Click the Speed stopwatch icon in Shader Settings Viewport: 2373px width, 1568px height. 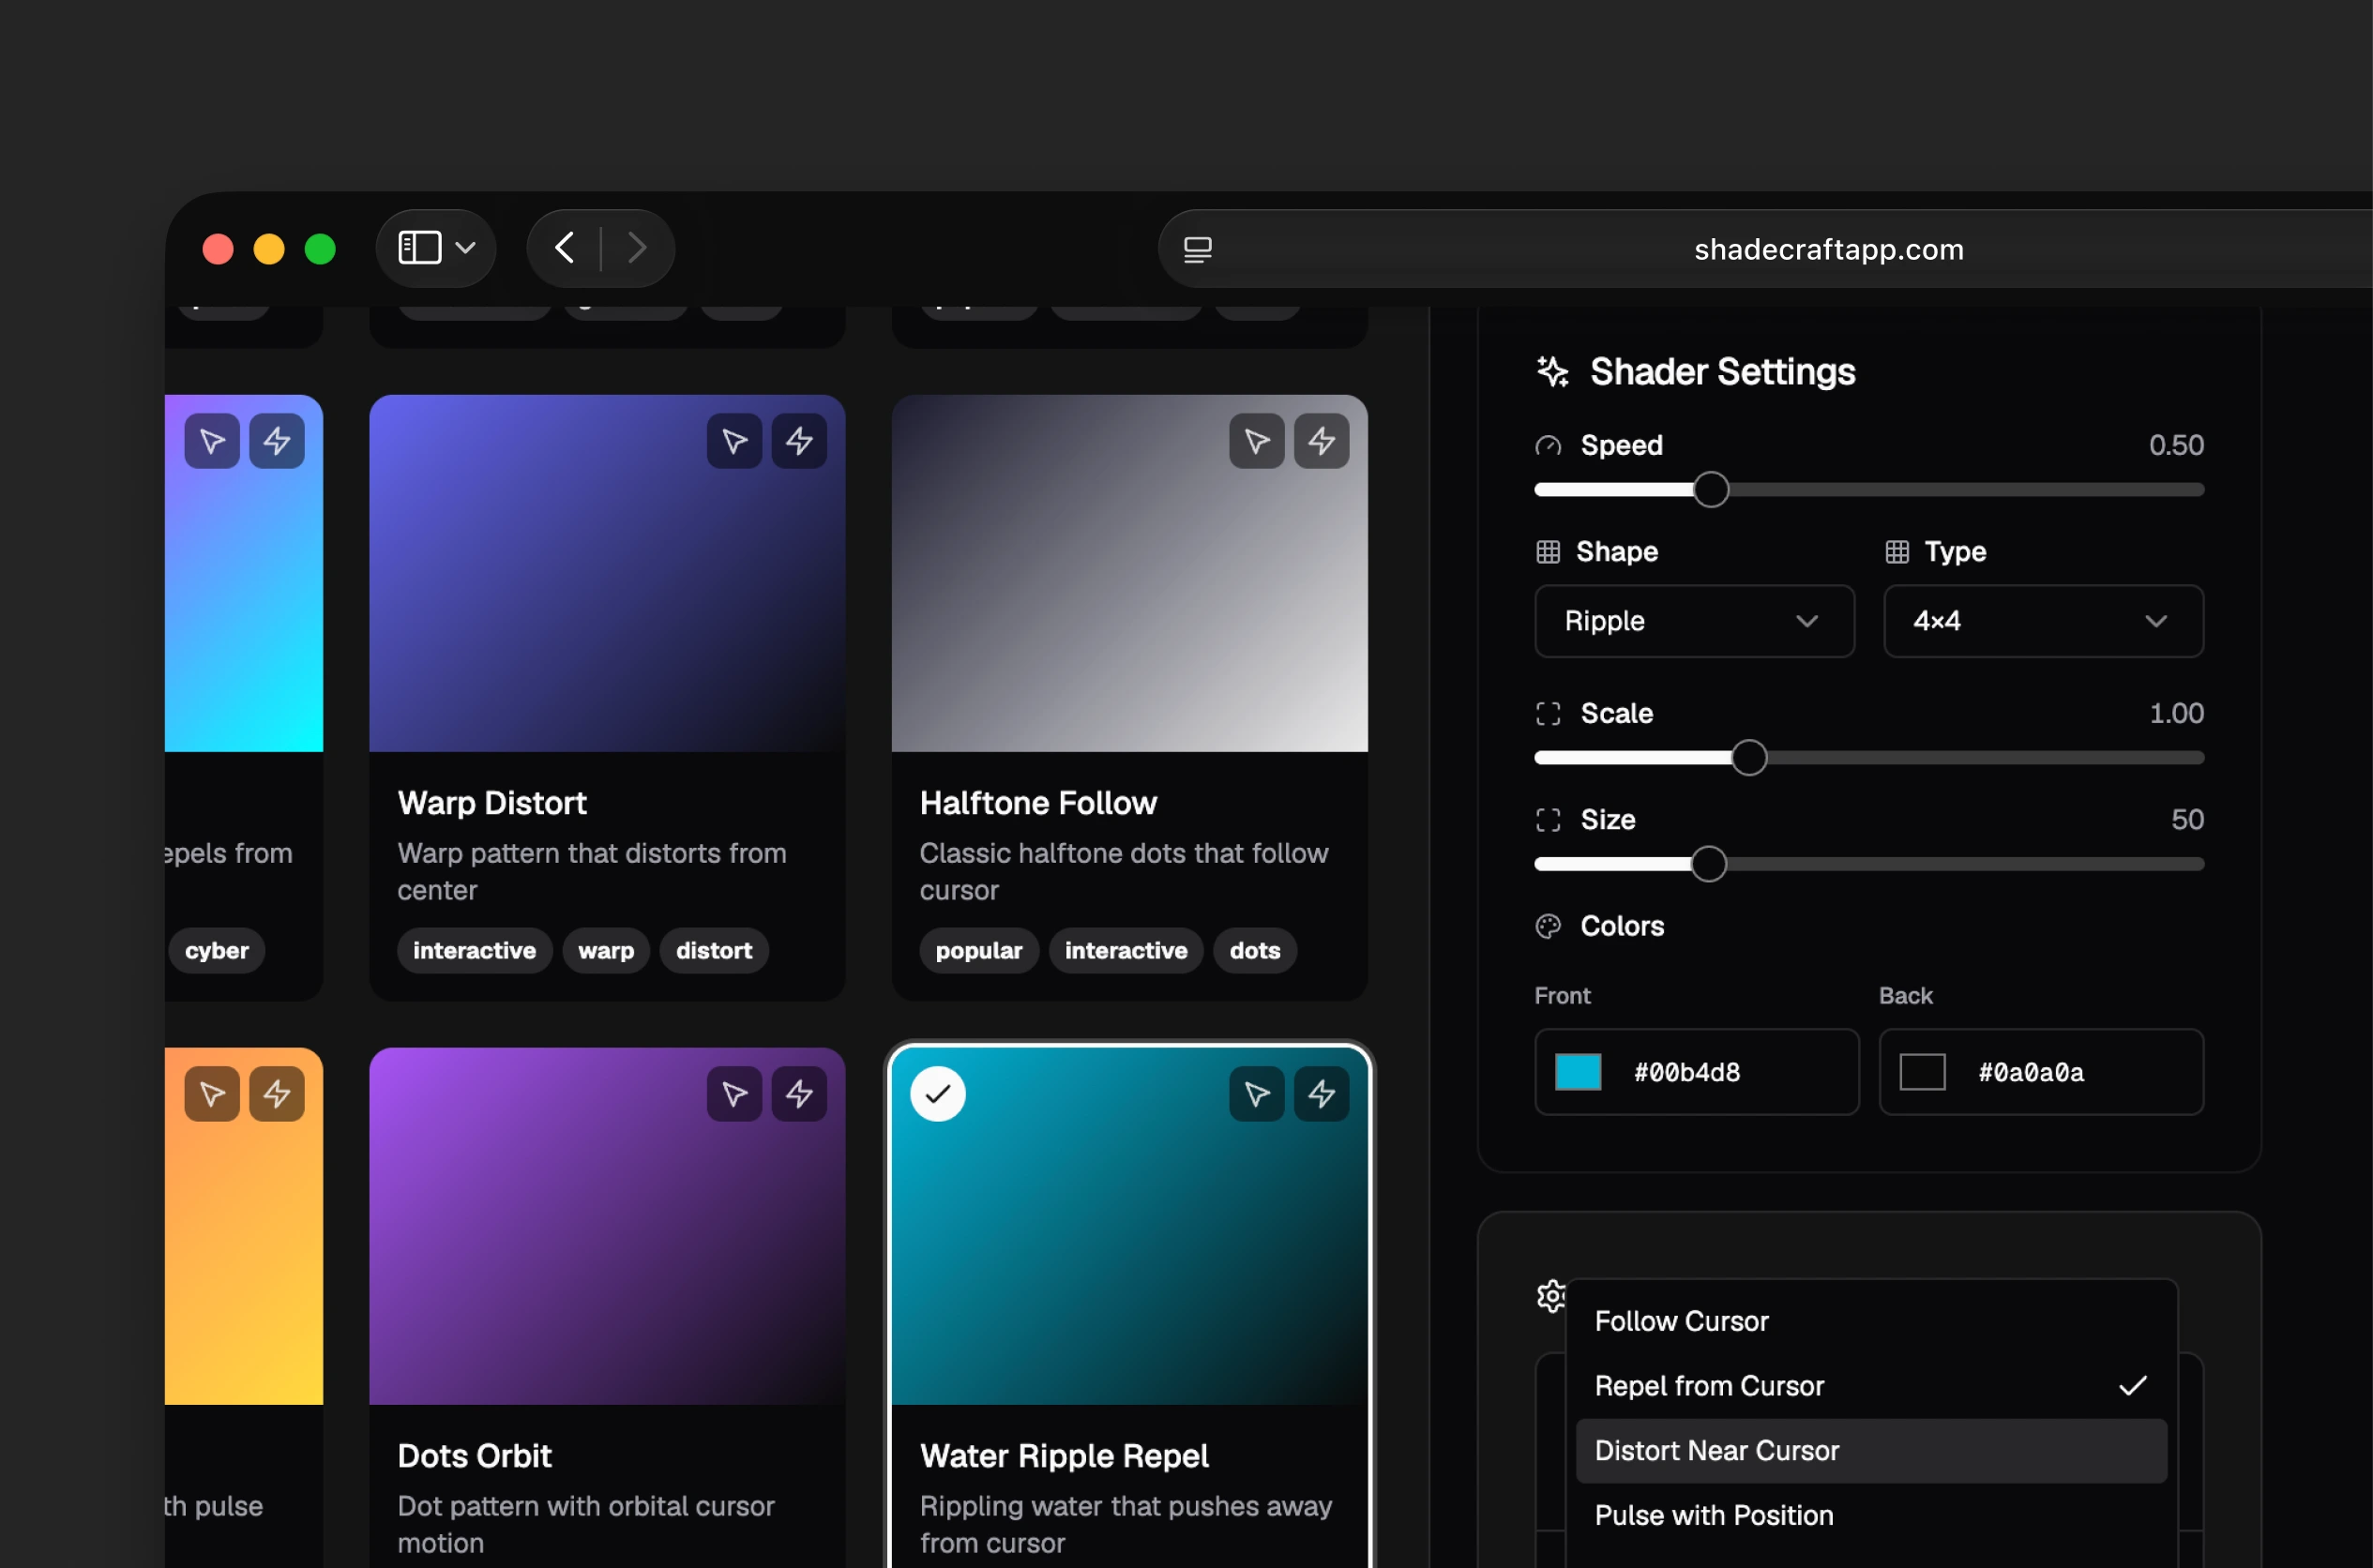(1548, 446)
